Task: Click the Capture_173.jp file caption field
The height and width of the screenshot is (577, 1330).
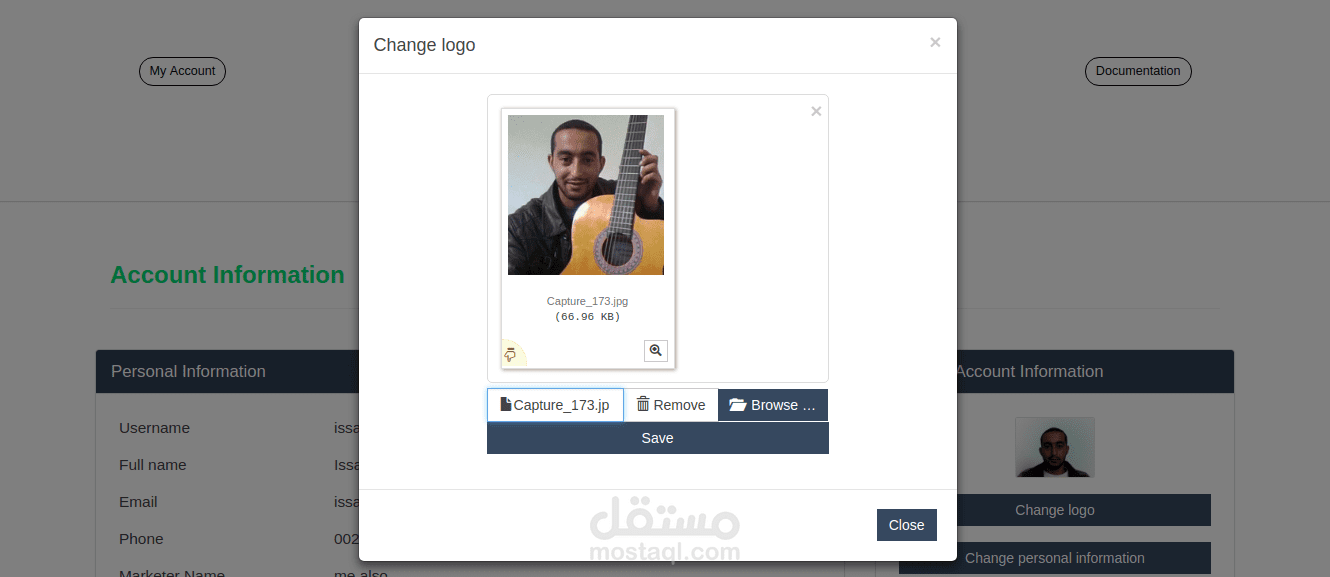Action: tap(555, 405)
